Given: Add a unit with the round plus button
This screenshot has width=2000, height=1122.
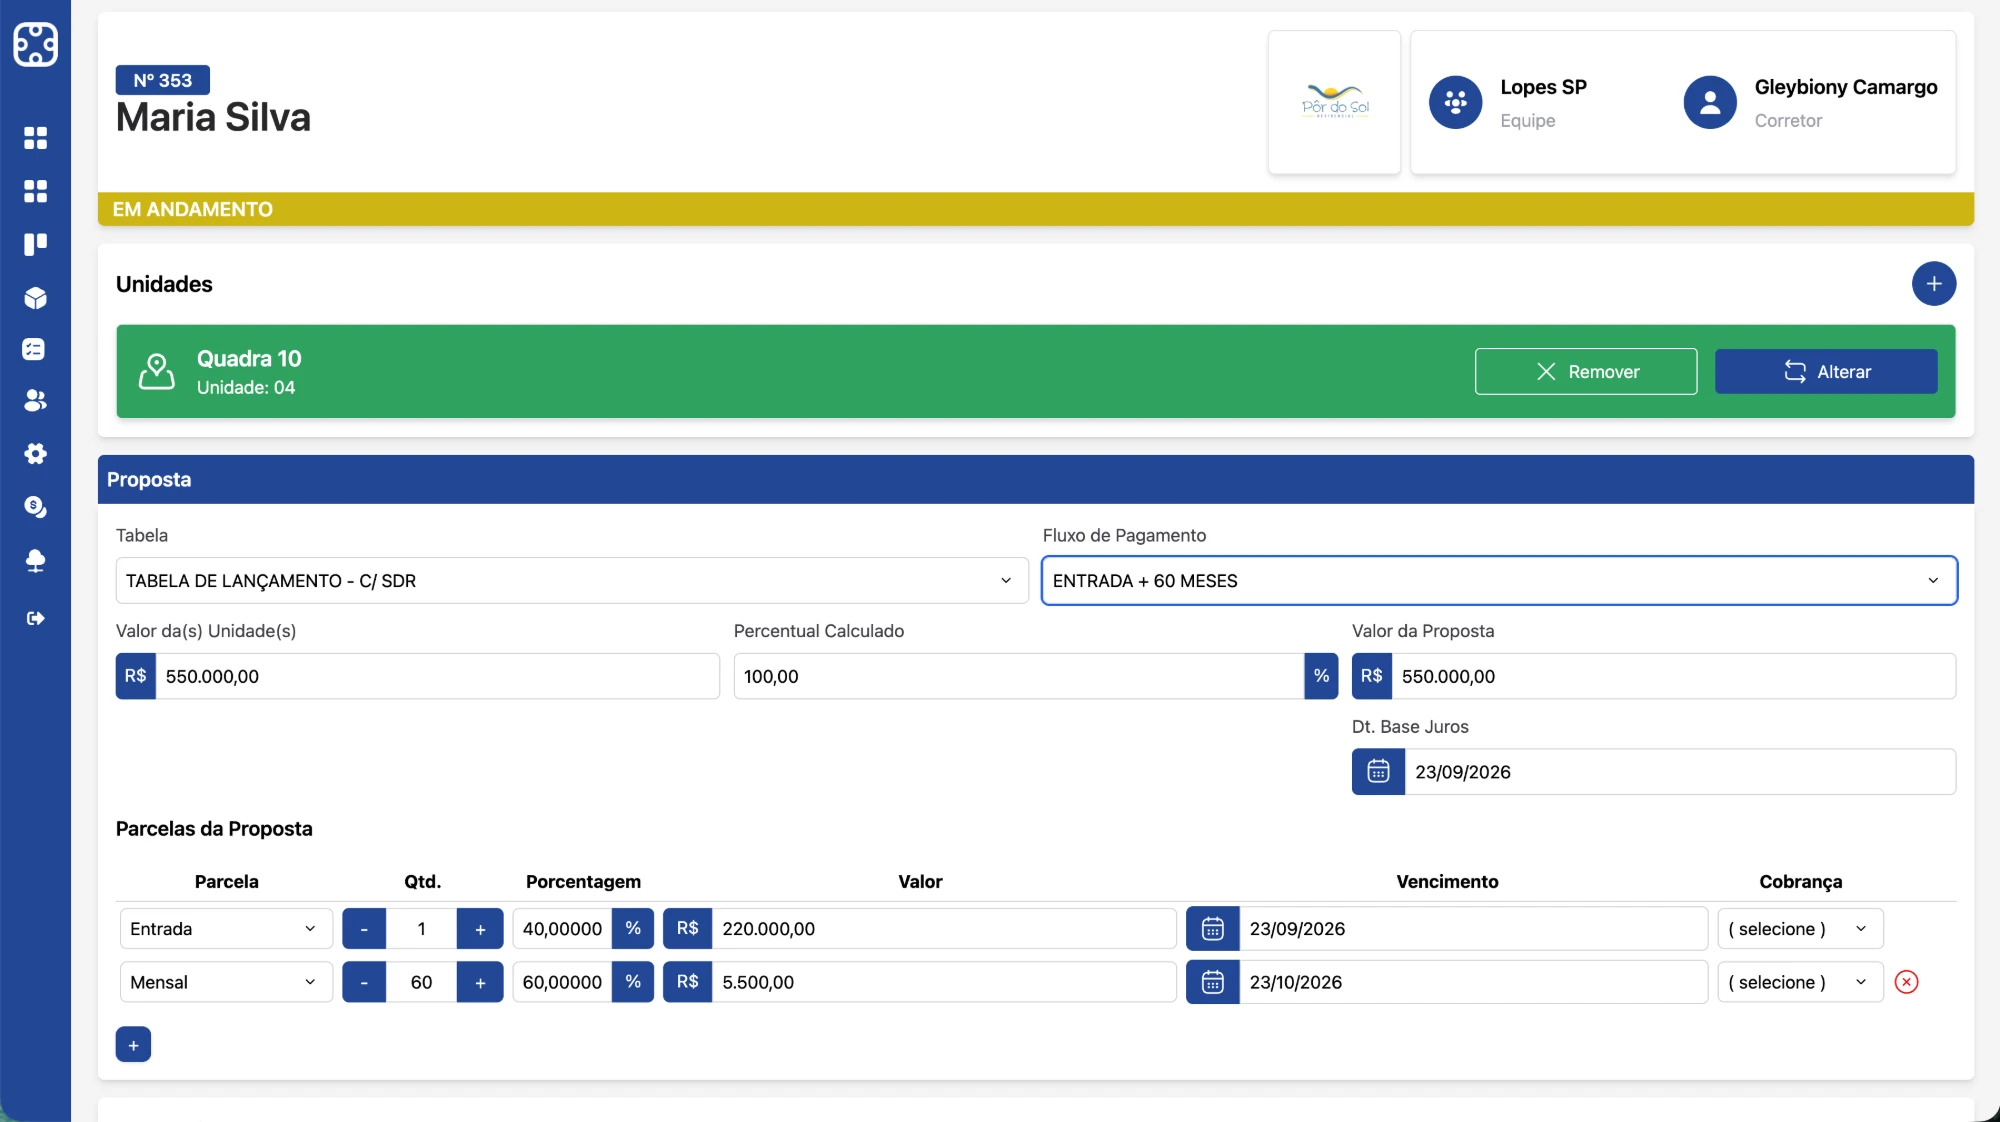Looking at the screenshot, I should pos(1933,284).
